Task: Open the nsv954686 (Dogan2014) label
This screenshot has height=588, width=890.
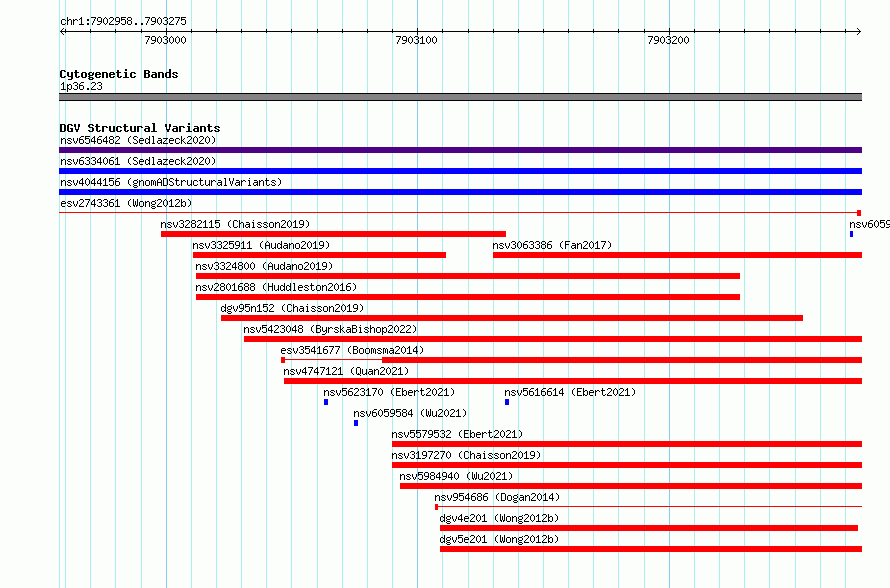Action: point(497,497)
